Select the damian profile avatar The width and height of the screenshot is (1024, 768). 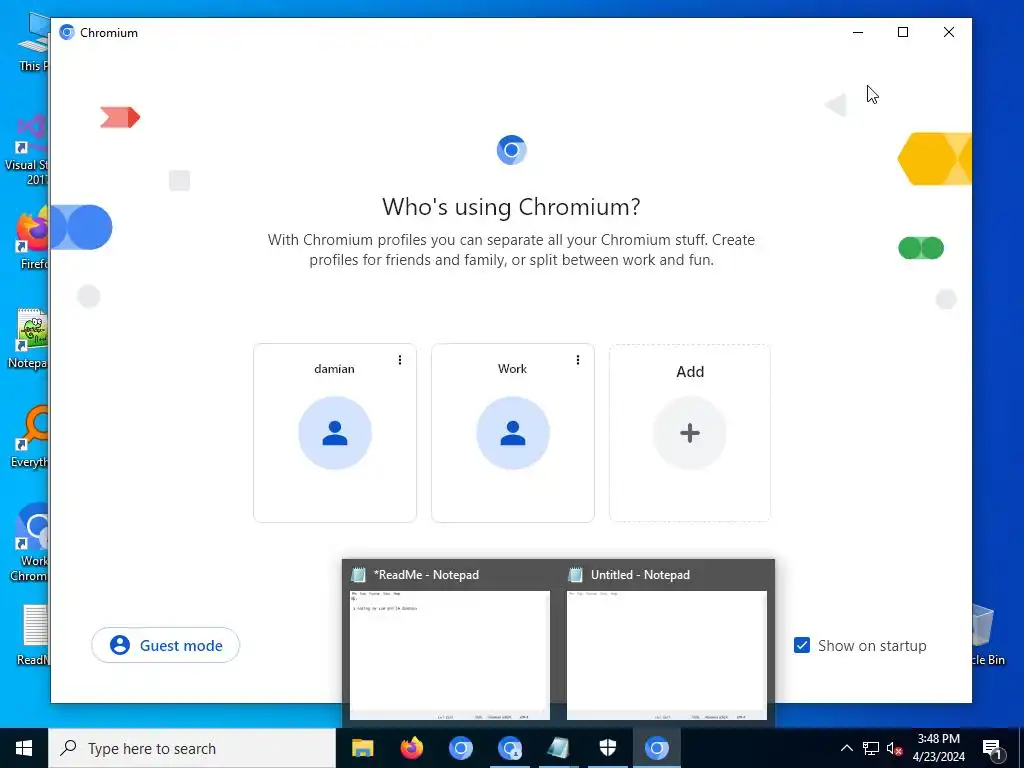click(335, 433)
